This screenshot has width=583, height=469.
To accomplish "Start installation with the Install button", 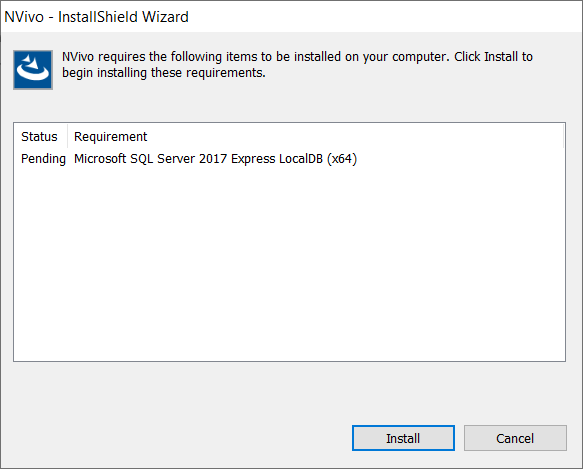I will click(x=403, y=438).
